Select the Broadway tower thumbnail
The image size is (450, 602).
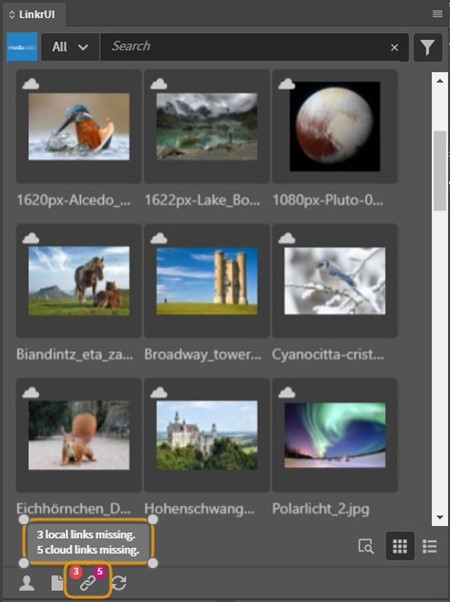[207, 281]
